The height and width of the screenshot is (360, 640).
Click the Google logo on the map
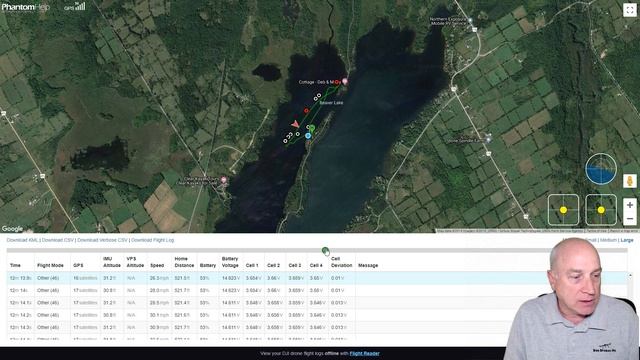12,229
